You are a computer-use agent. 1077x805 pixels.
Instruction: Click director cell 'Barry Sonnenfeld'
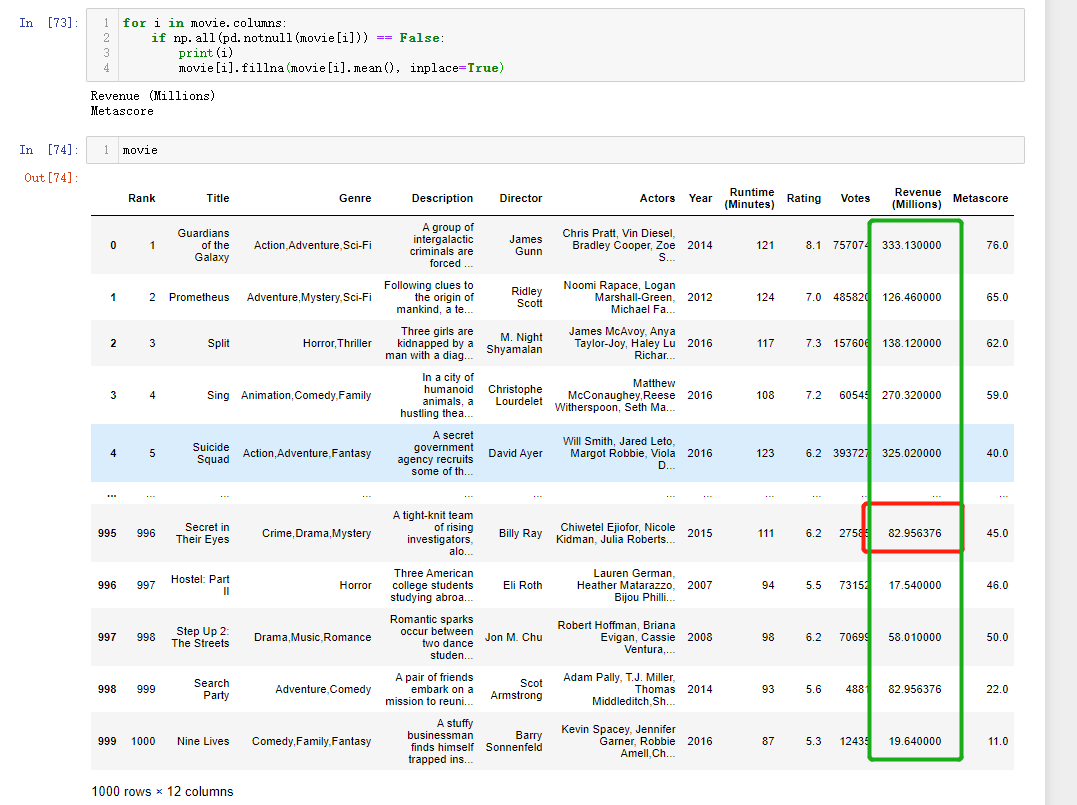[514, 741]
